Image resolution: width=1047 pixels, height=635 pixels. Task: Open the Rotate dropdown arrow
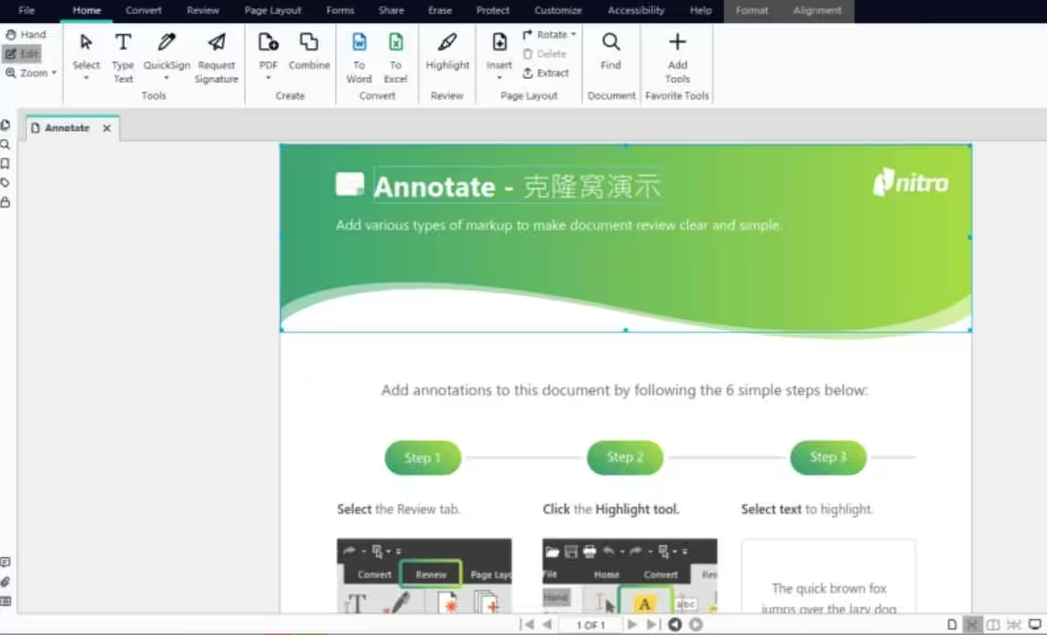tap(574, 34)
